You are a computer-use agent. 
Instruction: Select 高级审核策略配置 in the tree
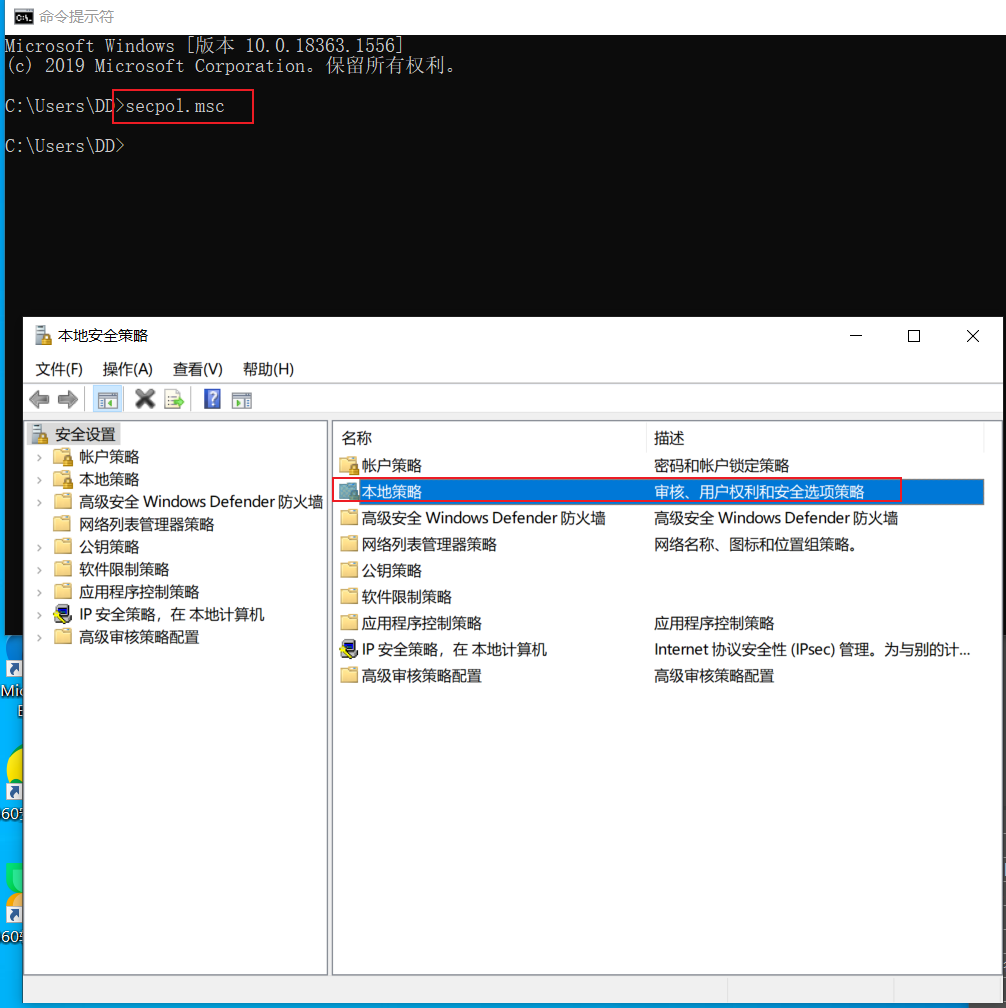coord(139,637)
